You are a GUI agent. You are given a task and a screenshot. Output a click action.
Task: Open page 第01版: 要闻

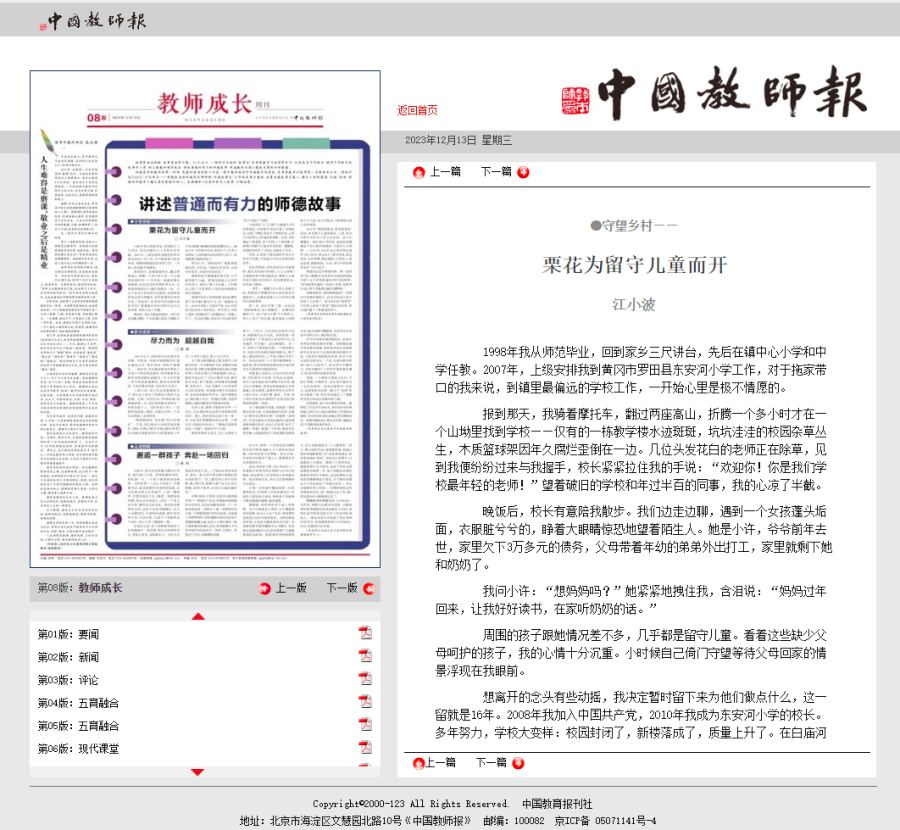click(68, 634)
